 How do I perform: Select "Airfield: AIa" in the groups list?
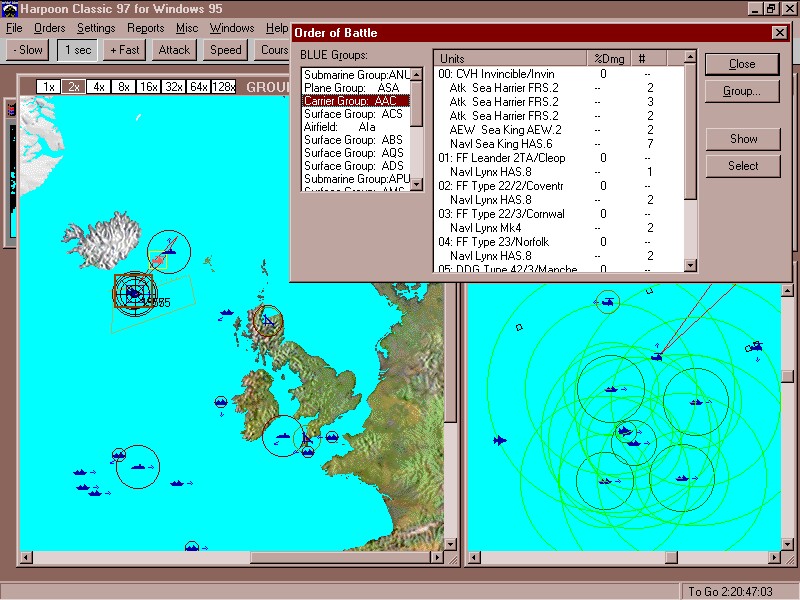pyautogui.click(x=356, y=127)
